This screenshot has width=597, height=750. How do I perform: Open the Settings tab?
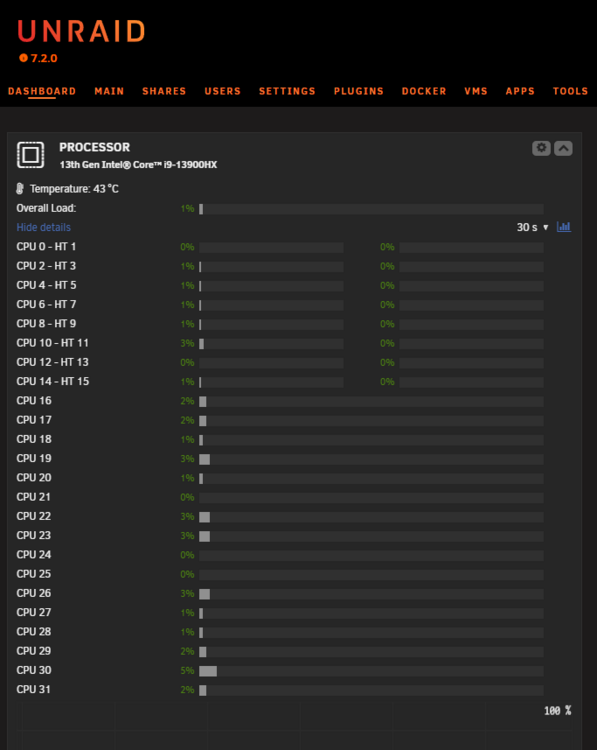(x=287, y=91)
